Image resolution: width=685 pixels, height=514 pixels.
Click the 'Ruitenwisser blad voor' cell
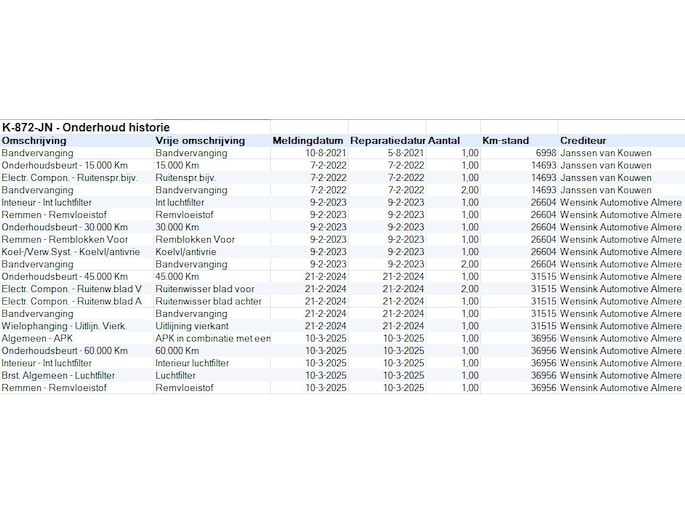pos(205,289)
